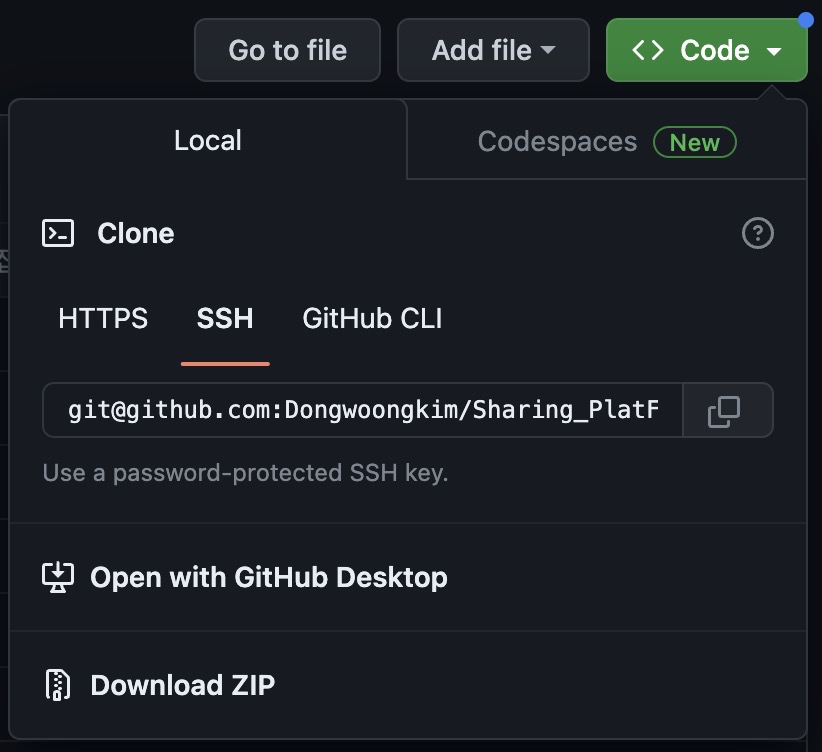This screenshot has height=752, width=822.
Task: Click the ZIP archive file icon
Action: click(x=58, y=685)
